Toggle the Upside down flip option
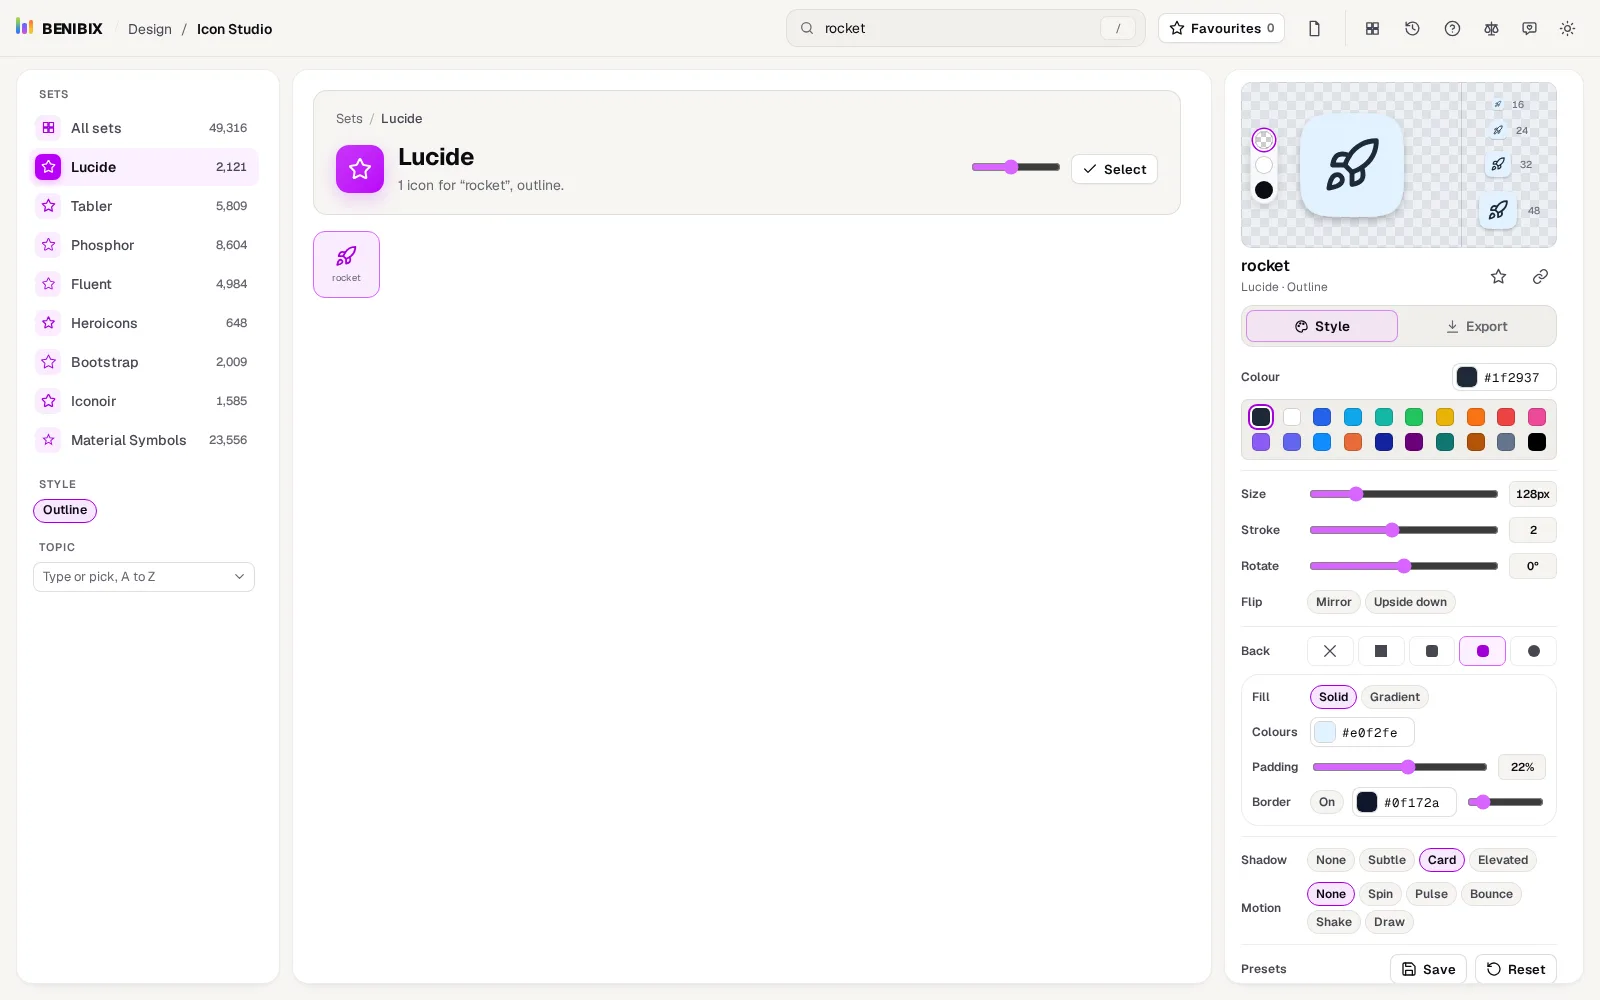The height and width of the screenshot is (1000, 1600). (x=1410, y=602)
